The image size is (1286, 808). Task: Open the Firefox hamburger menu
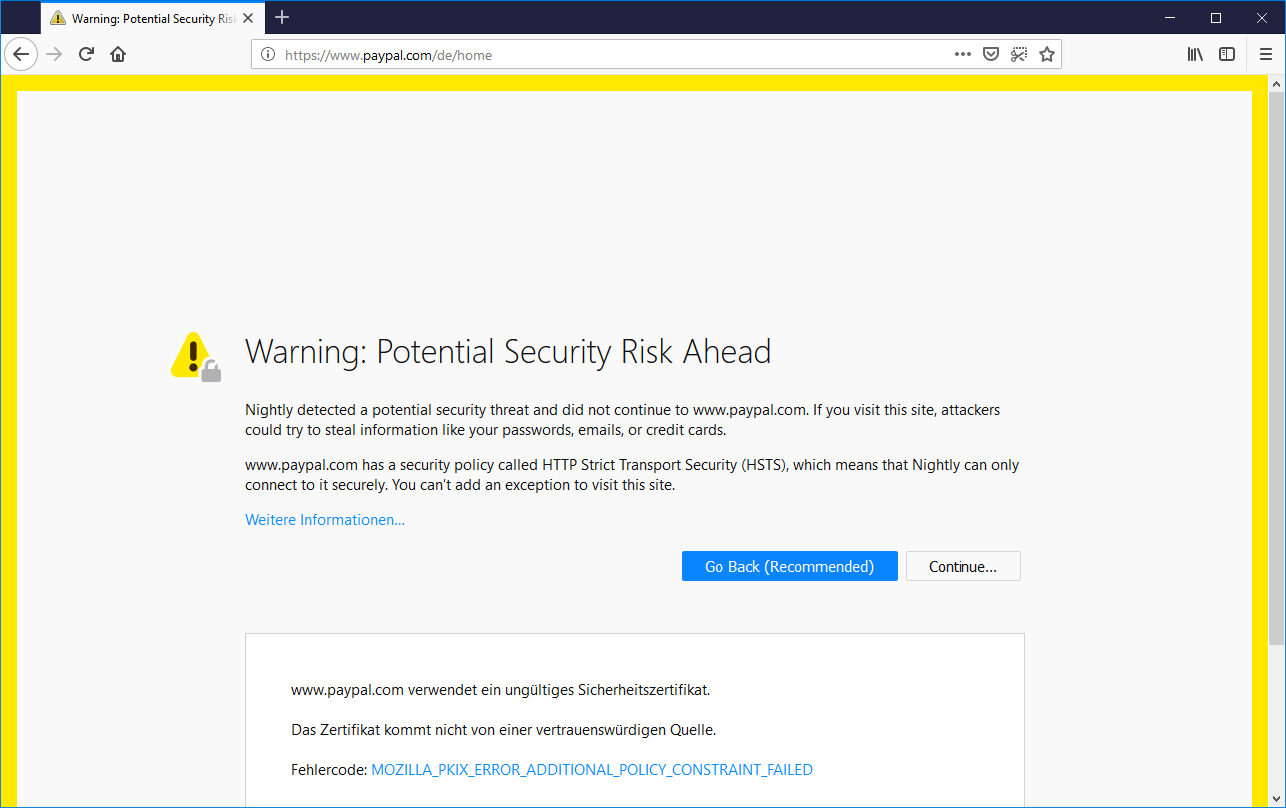pyautogui.click(x=1266, y=54)
